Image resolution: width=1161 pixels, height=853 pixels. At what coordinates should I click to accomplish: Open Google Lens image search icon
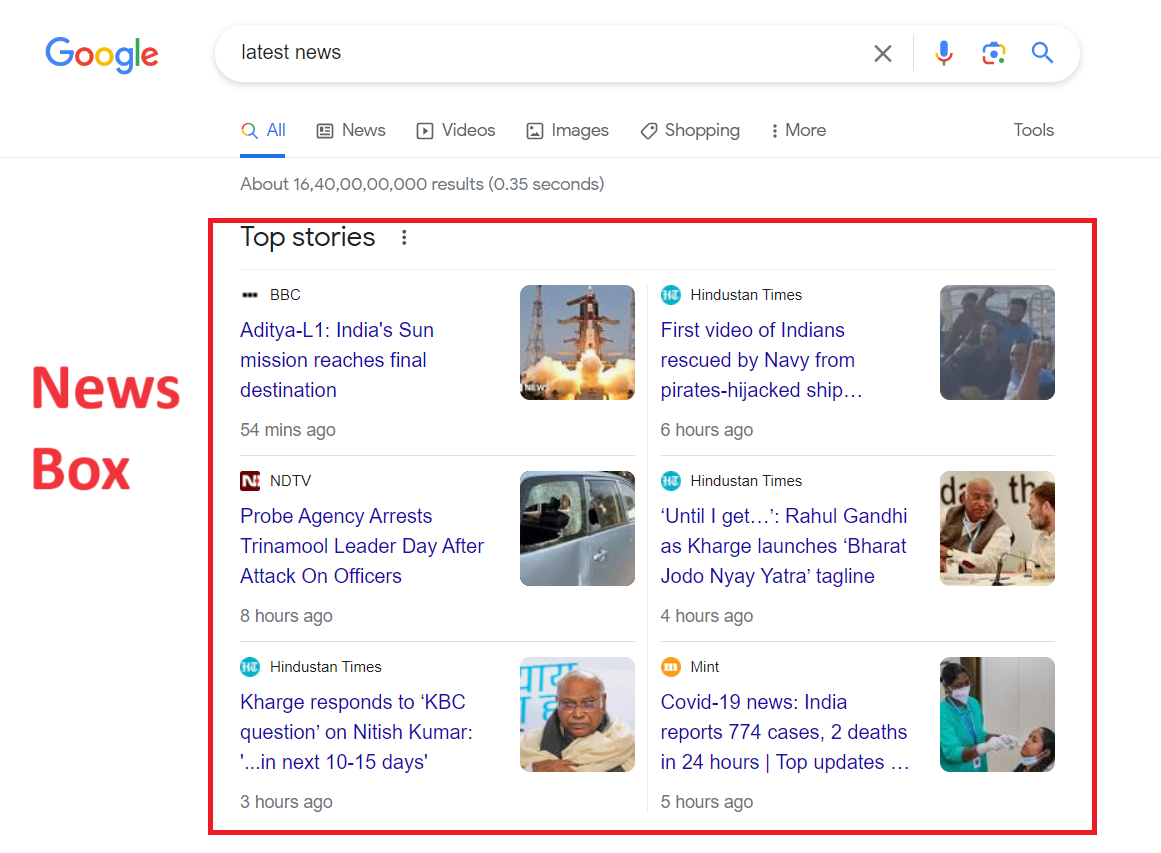pos(993,53)
